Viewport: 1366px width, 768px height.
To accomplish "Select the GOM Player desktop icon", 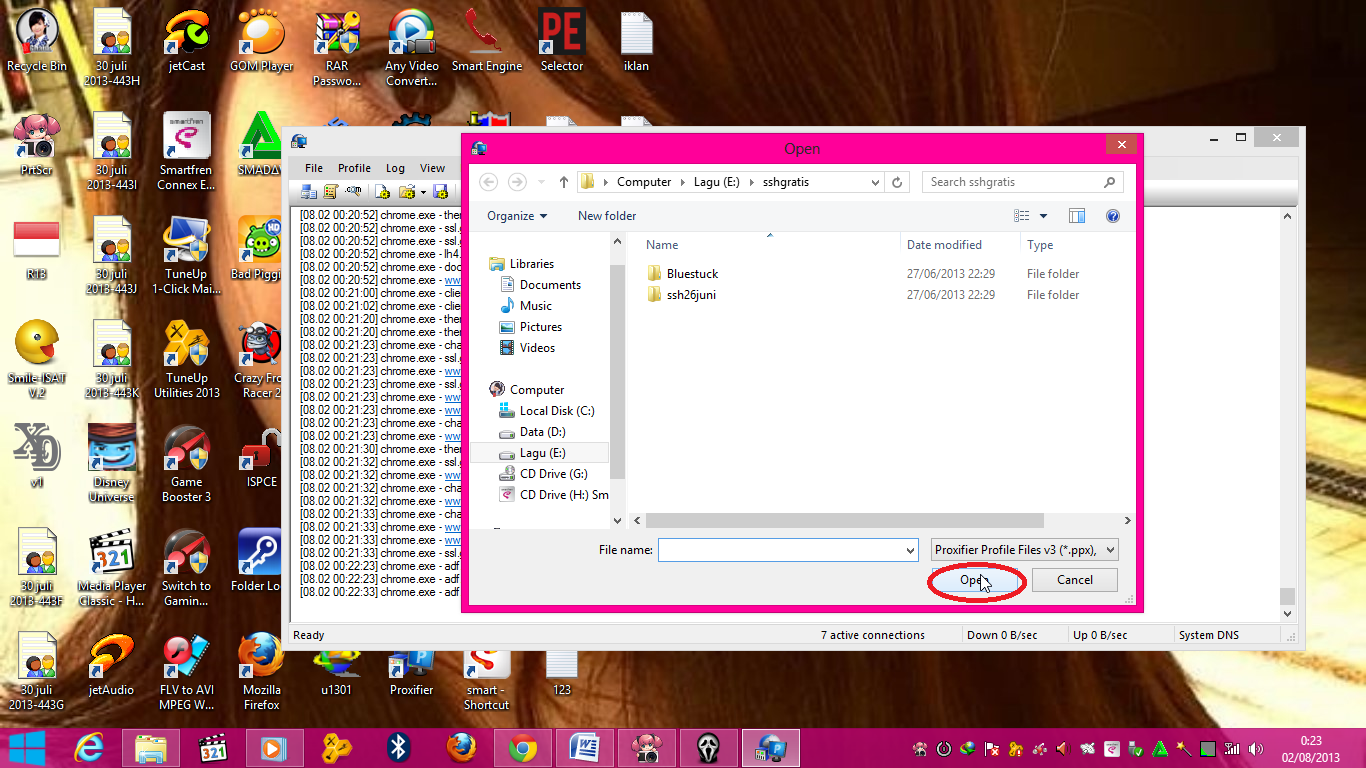I will (x=262, y=40).
